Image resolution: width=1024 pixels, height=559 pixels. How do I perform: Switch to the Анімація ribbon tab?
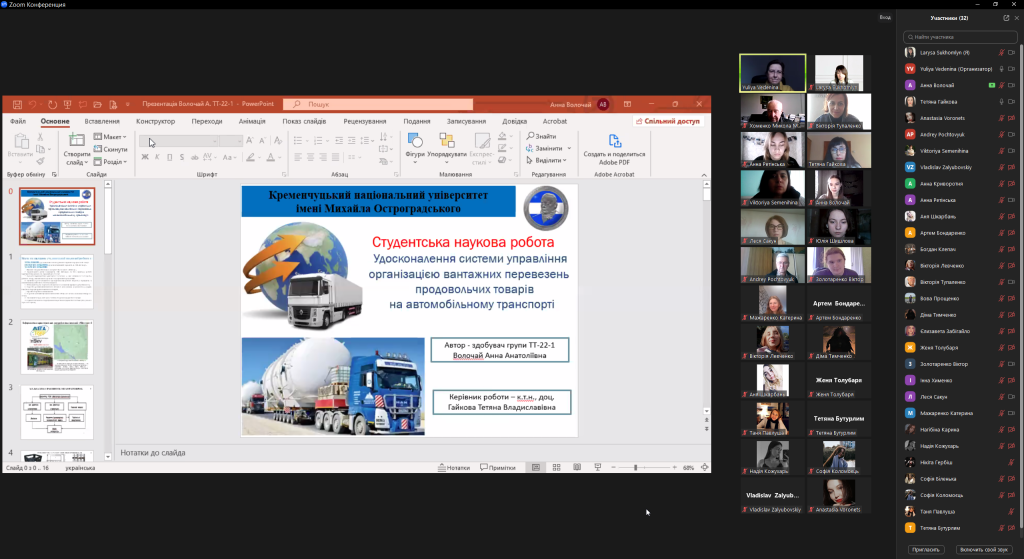pyautogui.click(x=252, y=121)
